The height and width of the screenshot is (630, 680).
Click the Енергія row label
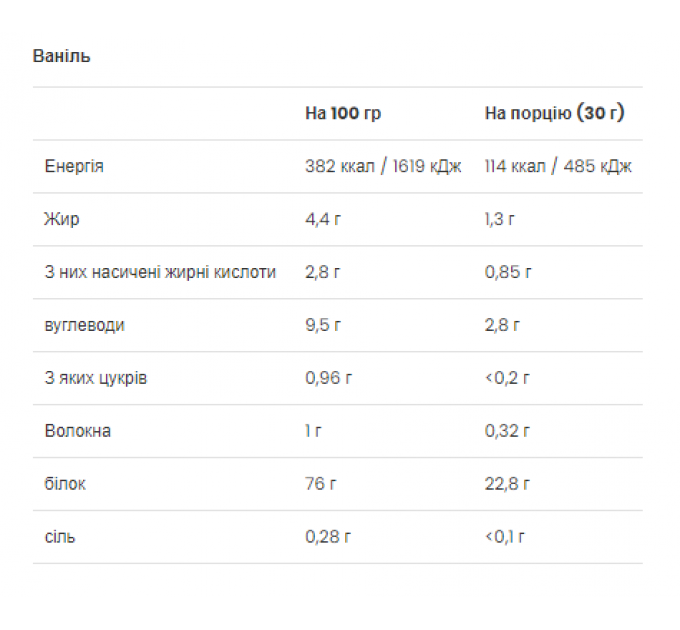(74, 166)
